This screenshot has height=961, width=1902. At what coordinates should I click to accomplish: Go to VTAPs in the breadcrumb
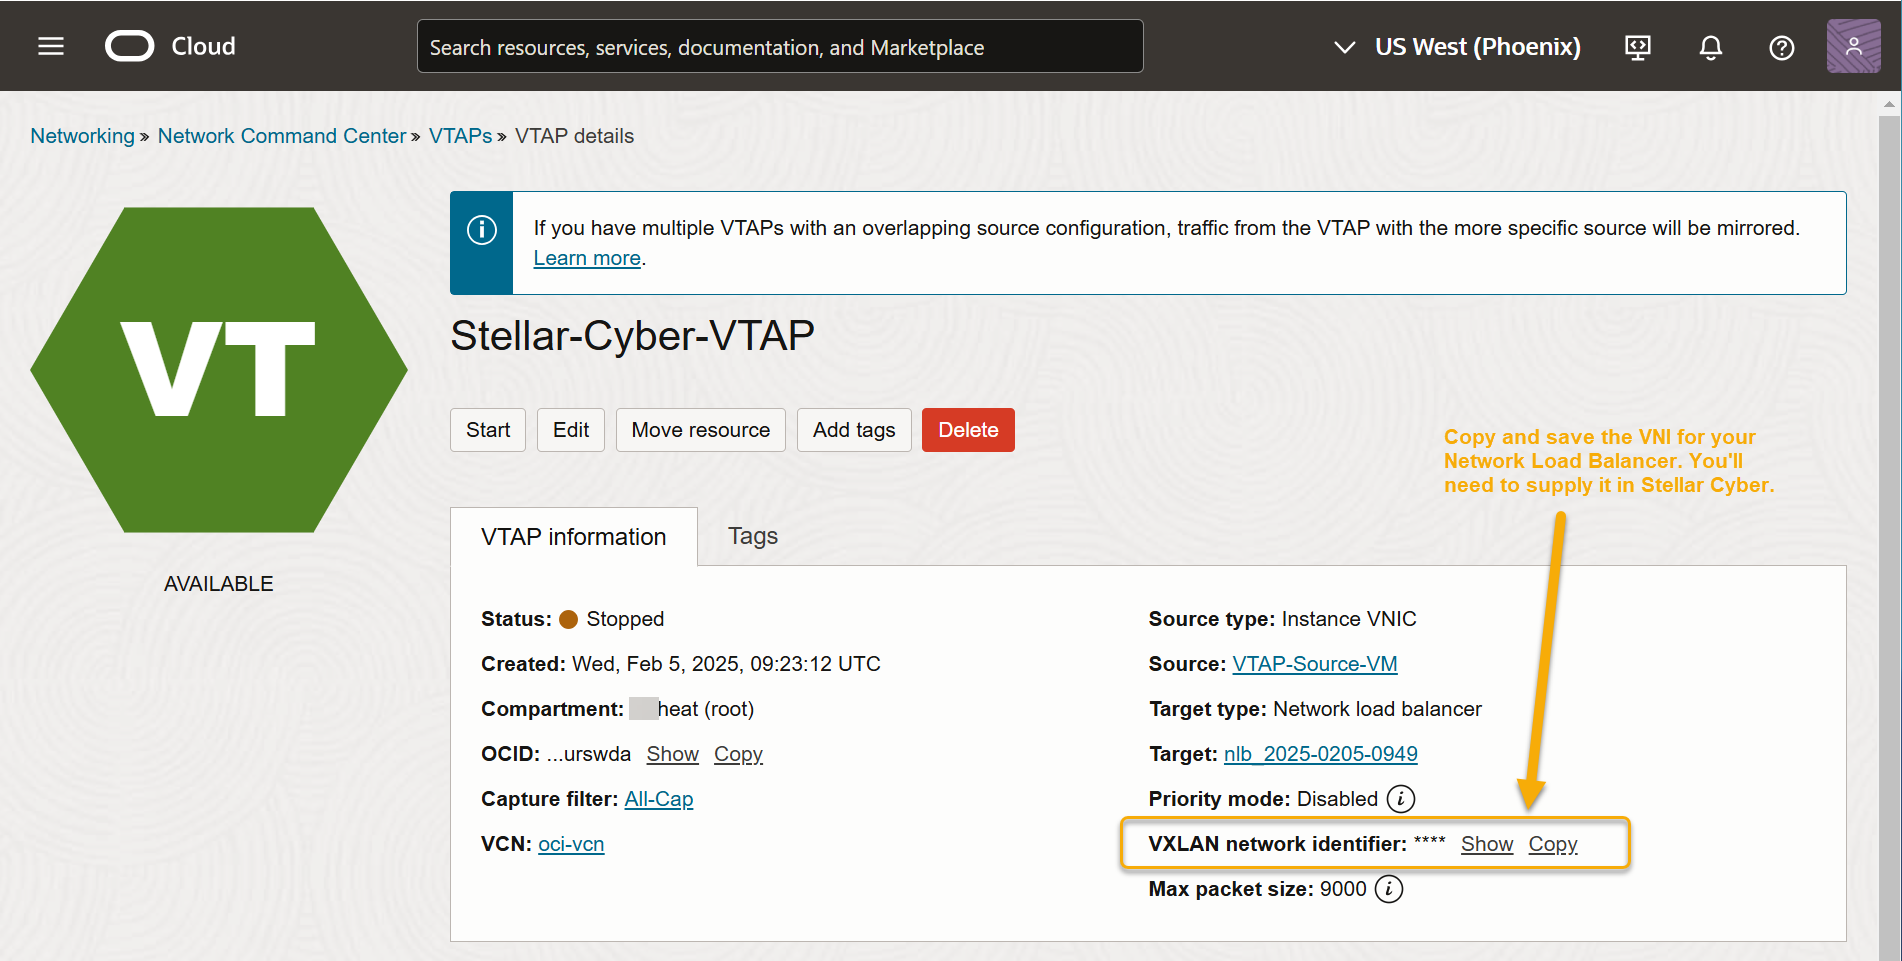460,136
